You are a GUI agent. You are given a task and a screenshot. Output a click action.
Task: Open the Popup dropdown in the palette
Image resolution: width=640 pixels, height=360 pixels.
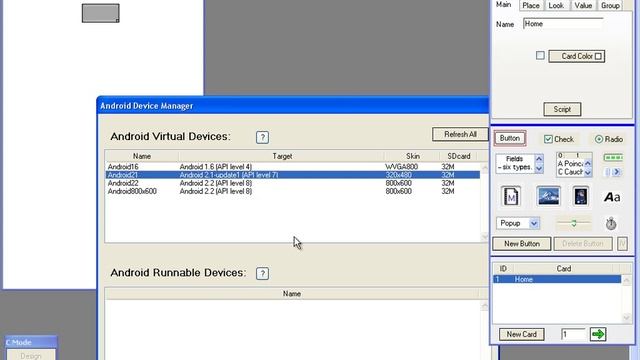click(518, 223)
